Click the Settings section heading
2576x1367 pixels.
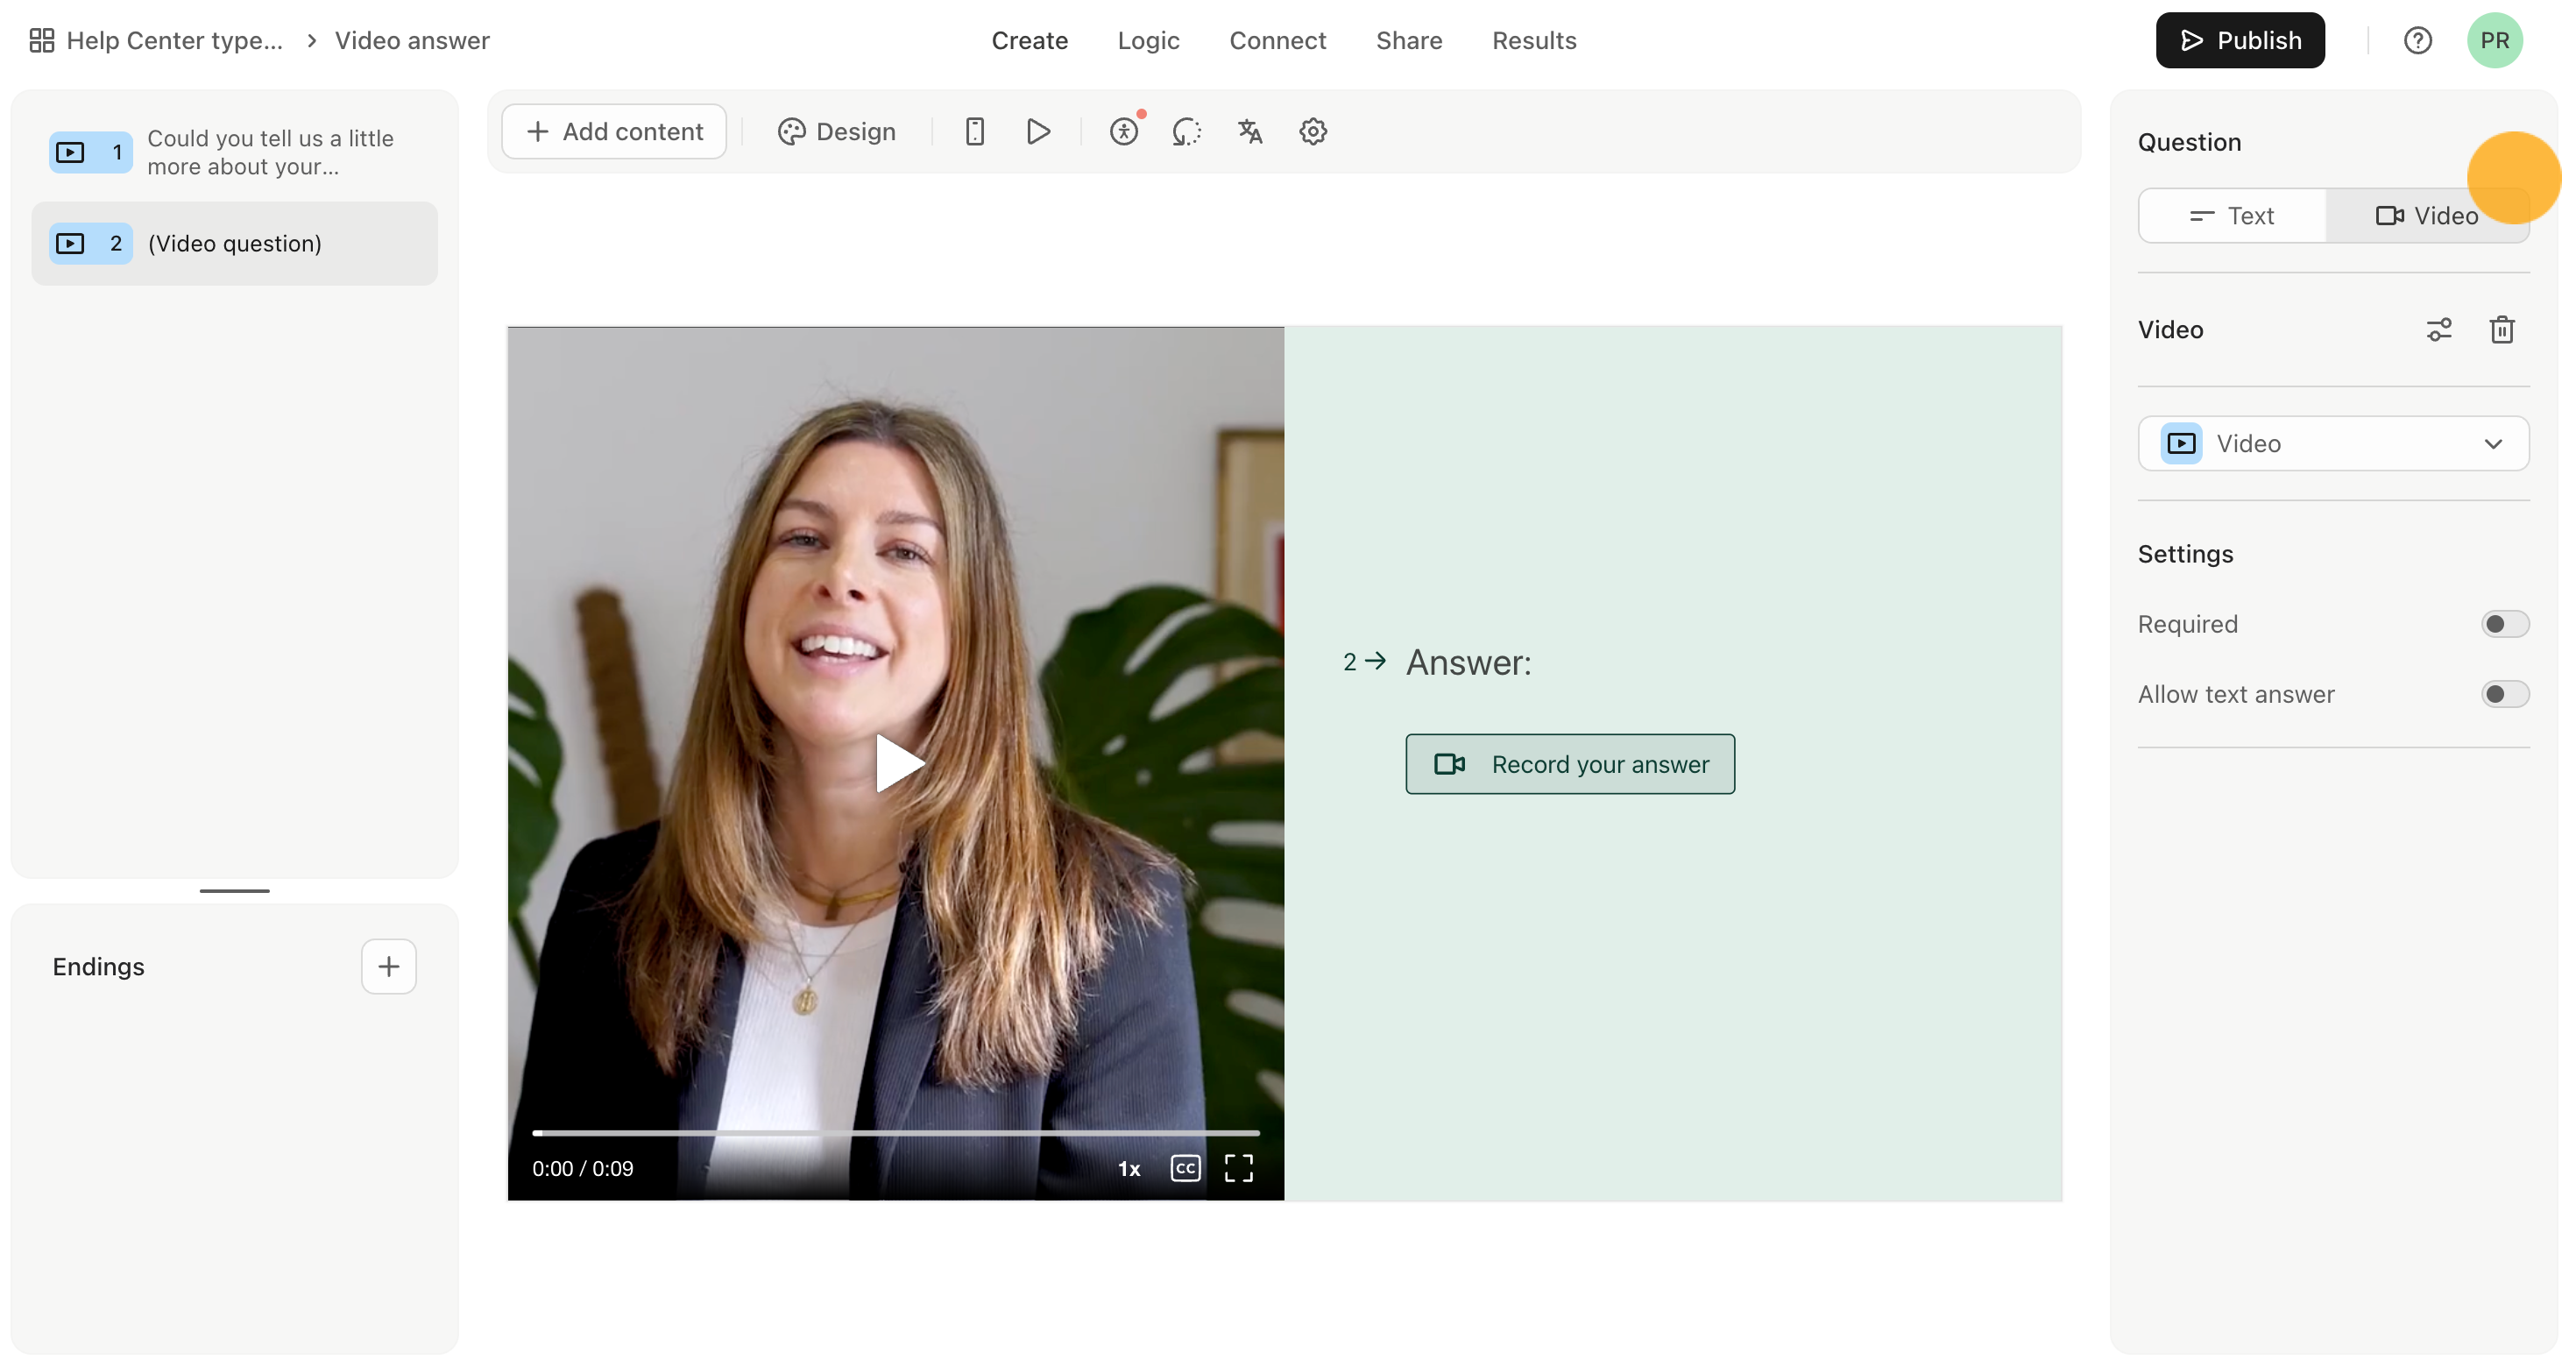click(x=2185, y=554)
